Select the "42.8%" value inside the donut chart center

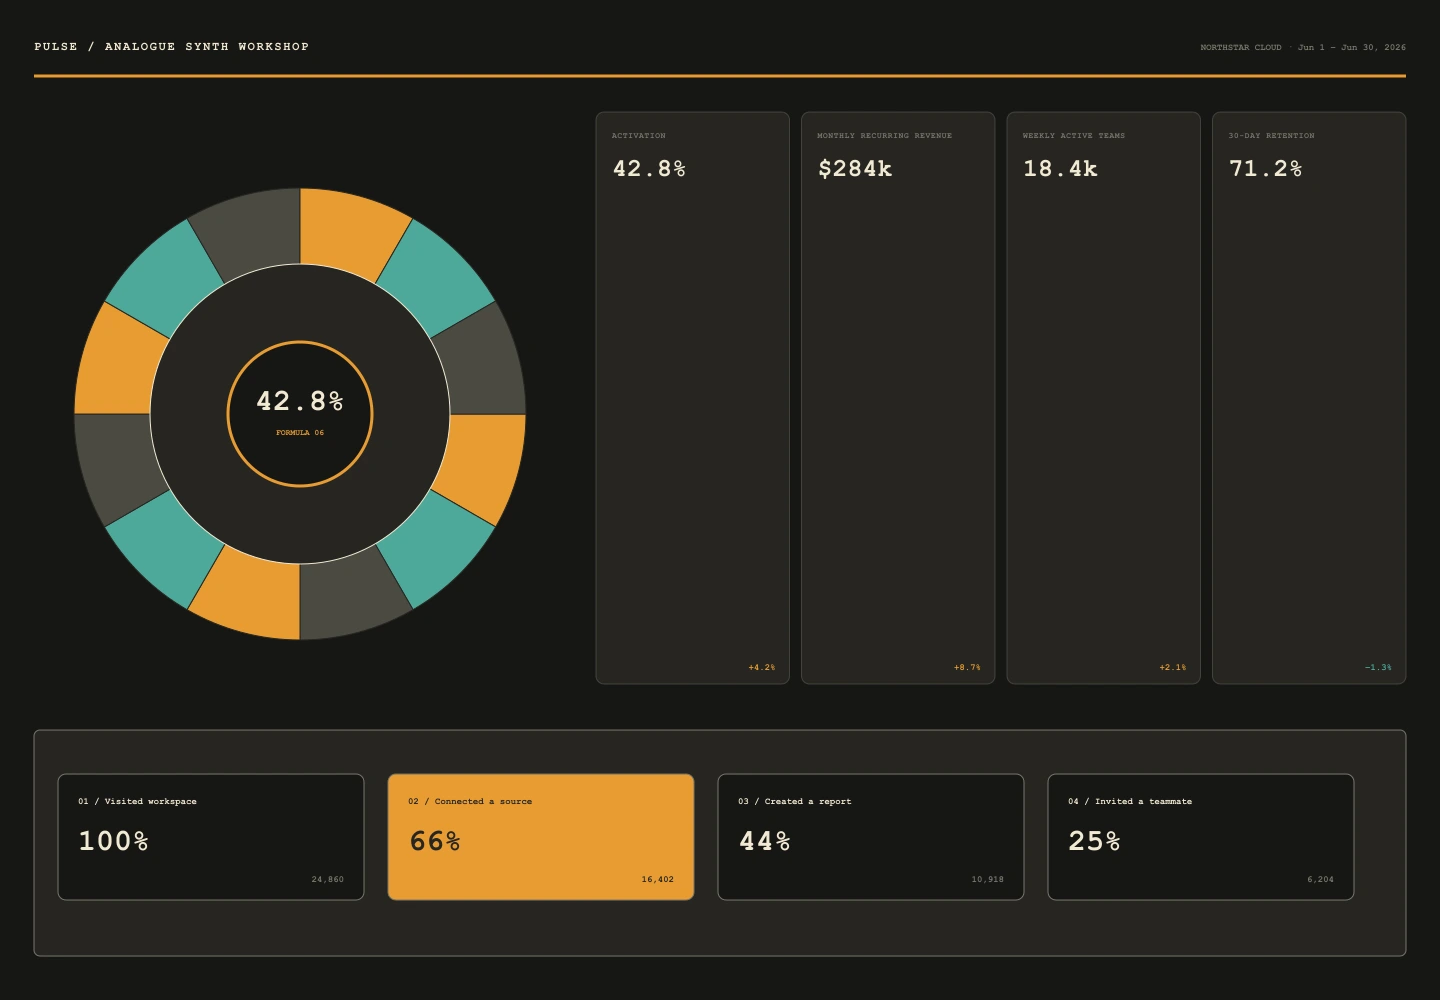pyautogui.click(x=300, y=401)
